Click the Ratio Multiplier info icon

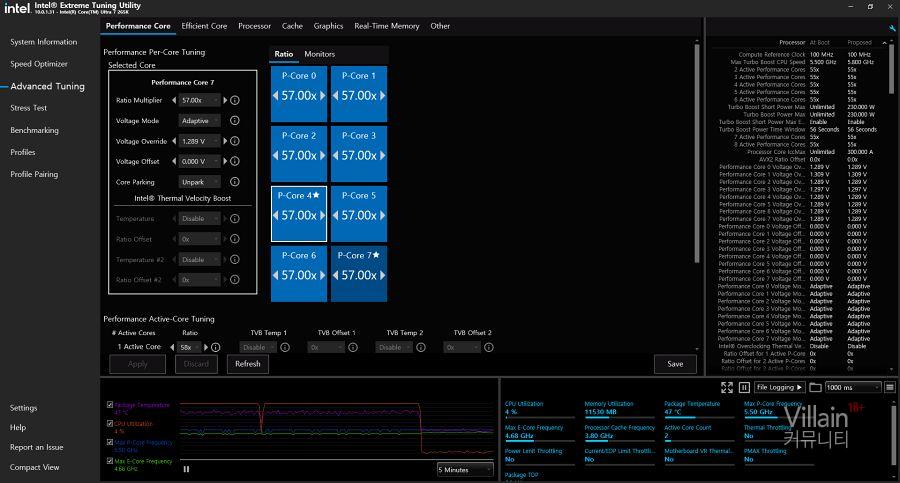pyautogui.click(x=235, y=100)
